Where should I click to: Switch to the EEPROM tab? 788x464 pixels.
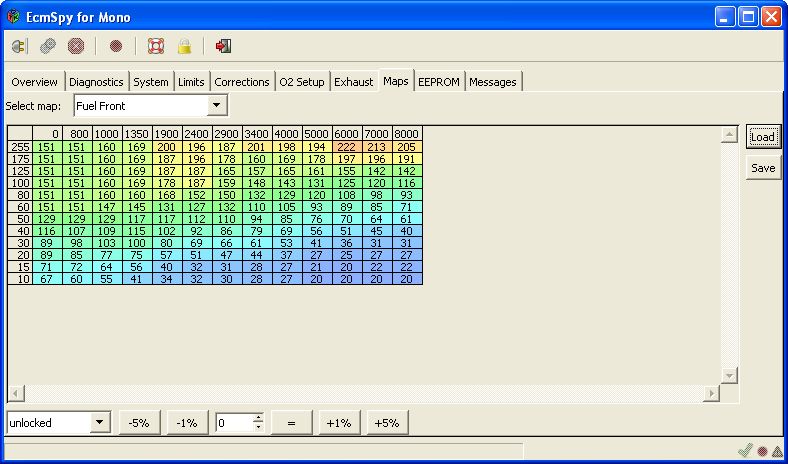tap(438, 82)
